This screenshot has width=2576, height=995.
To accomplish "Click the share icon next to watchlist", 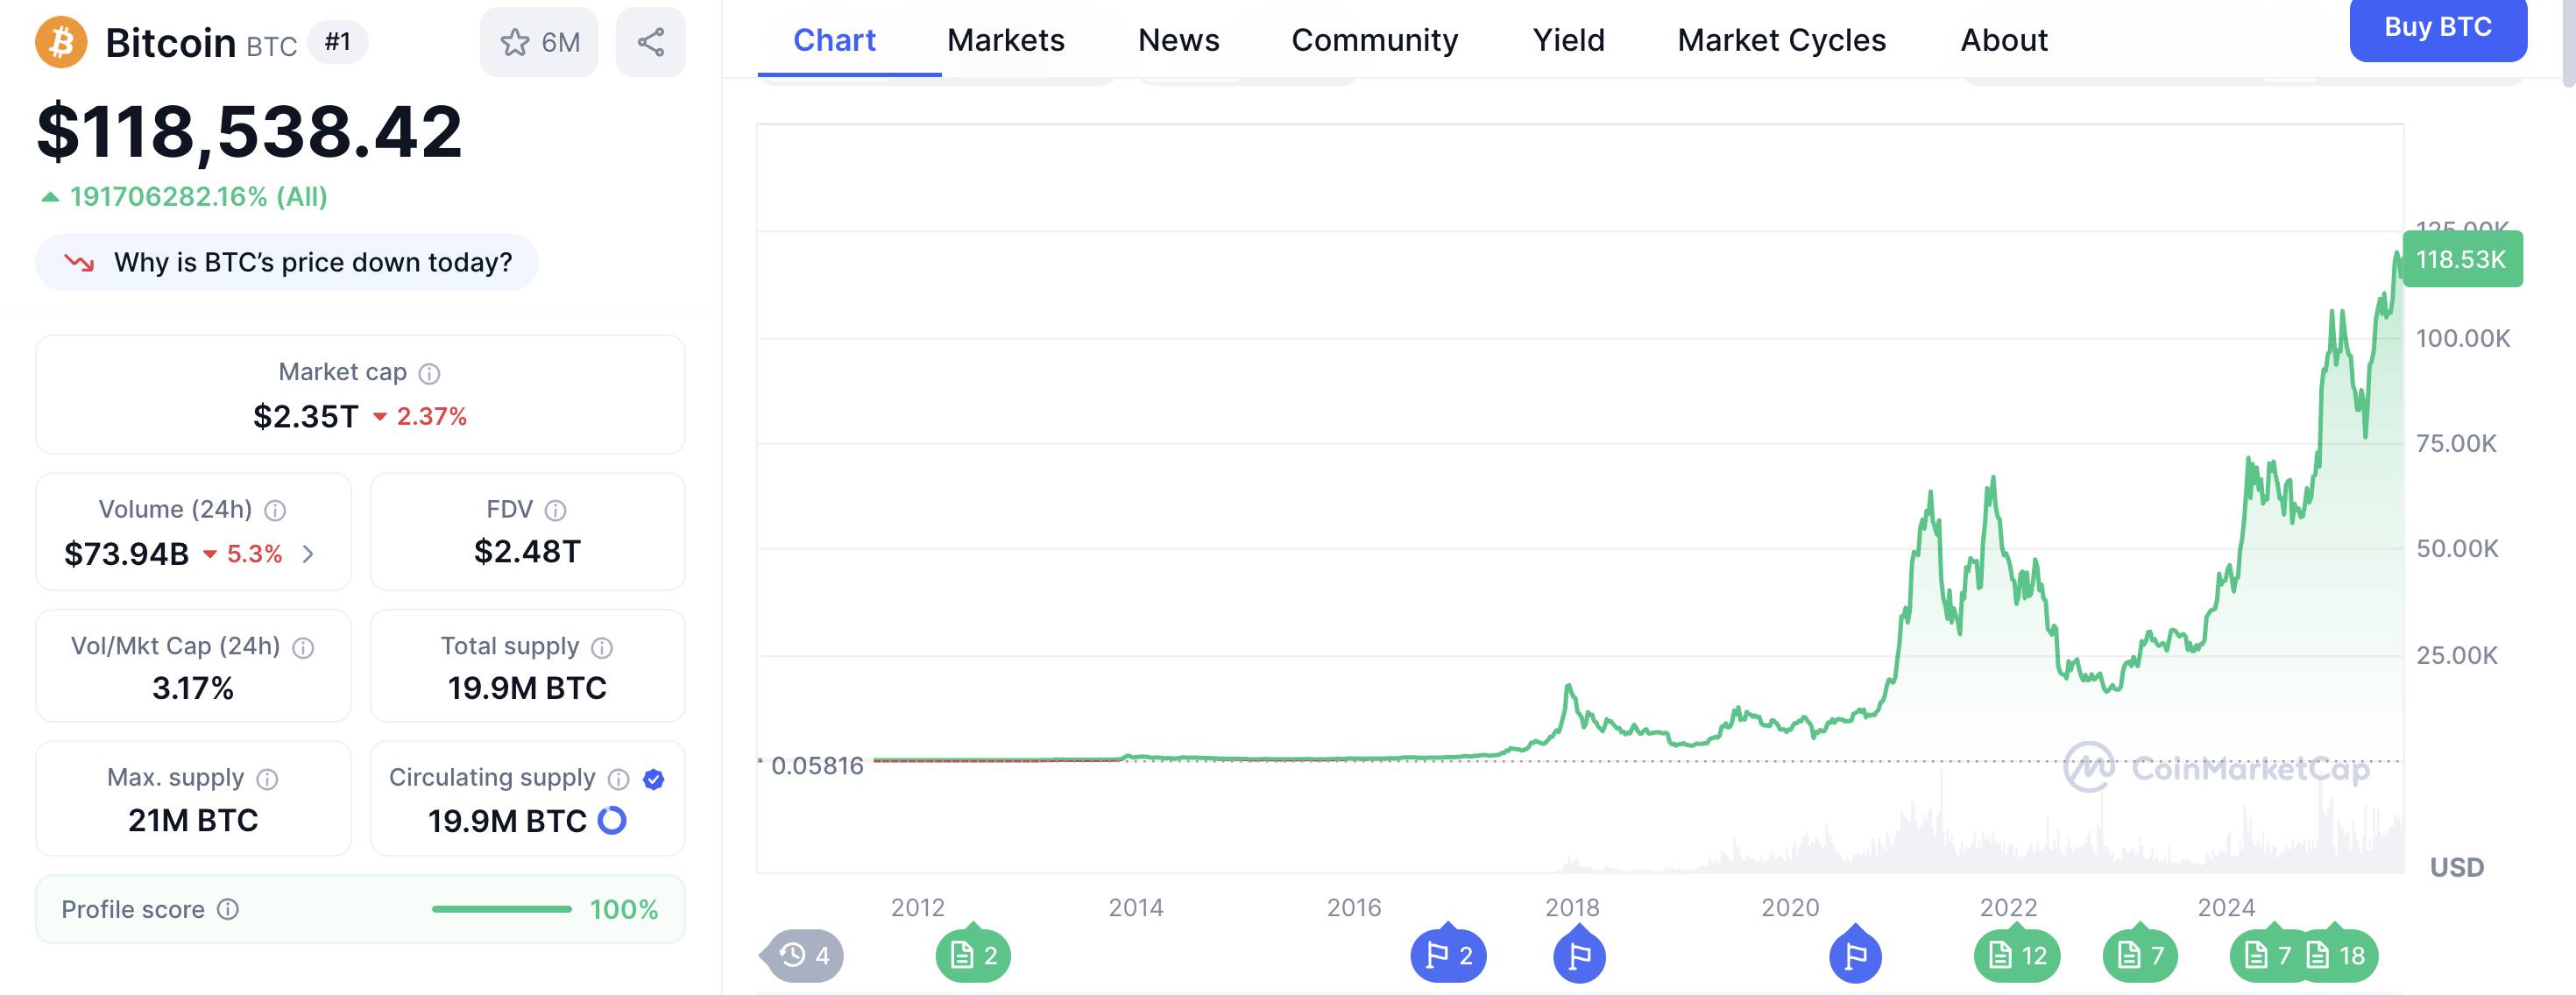I will tap(650, 42).
